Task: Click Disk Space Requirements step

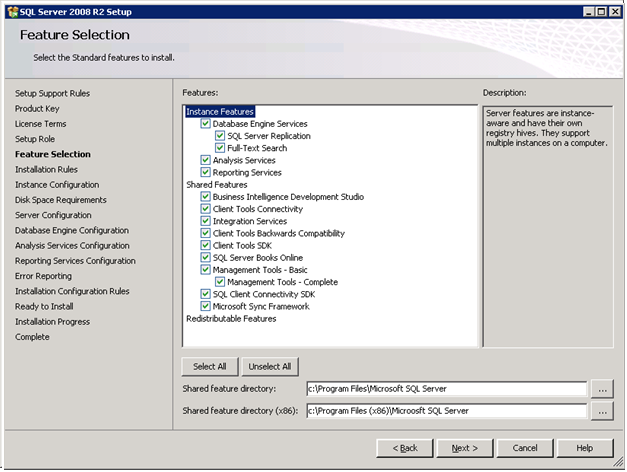Action: tap(61, 200)
